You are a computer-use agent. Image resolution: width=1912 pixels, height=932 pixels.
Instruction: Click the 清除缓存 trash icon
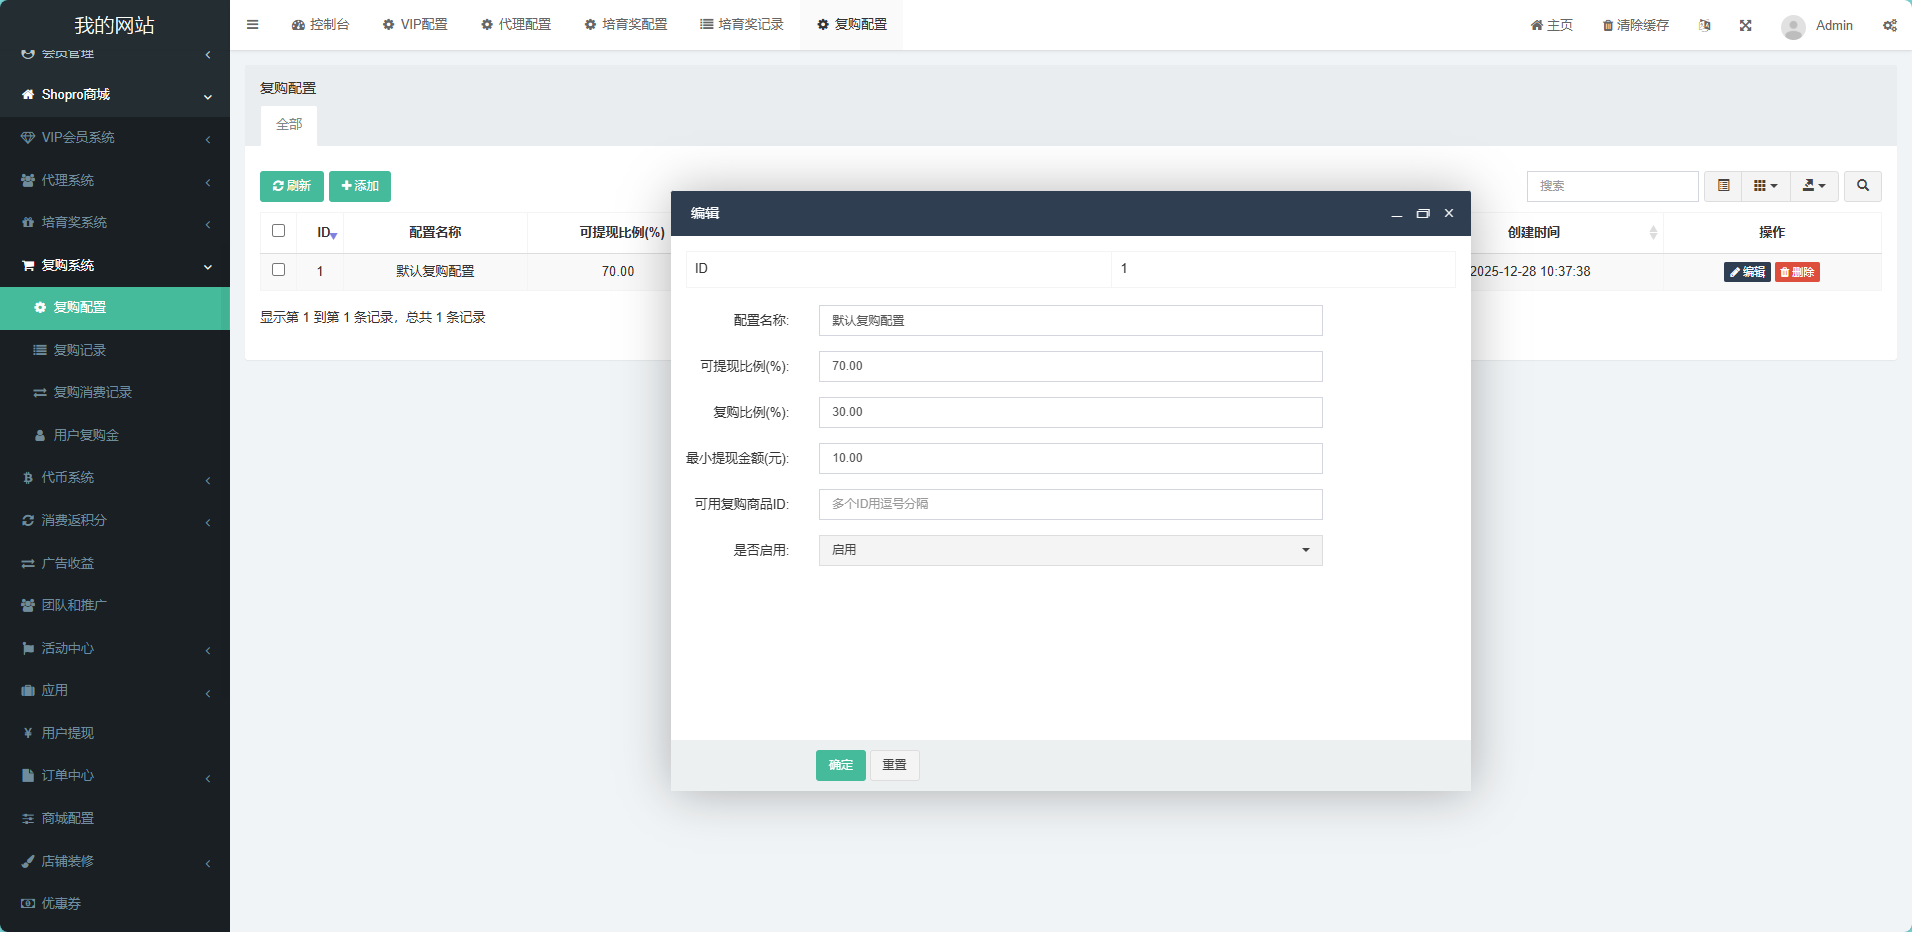[x=1608, y=26]
